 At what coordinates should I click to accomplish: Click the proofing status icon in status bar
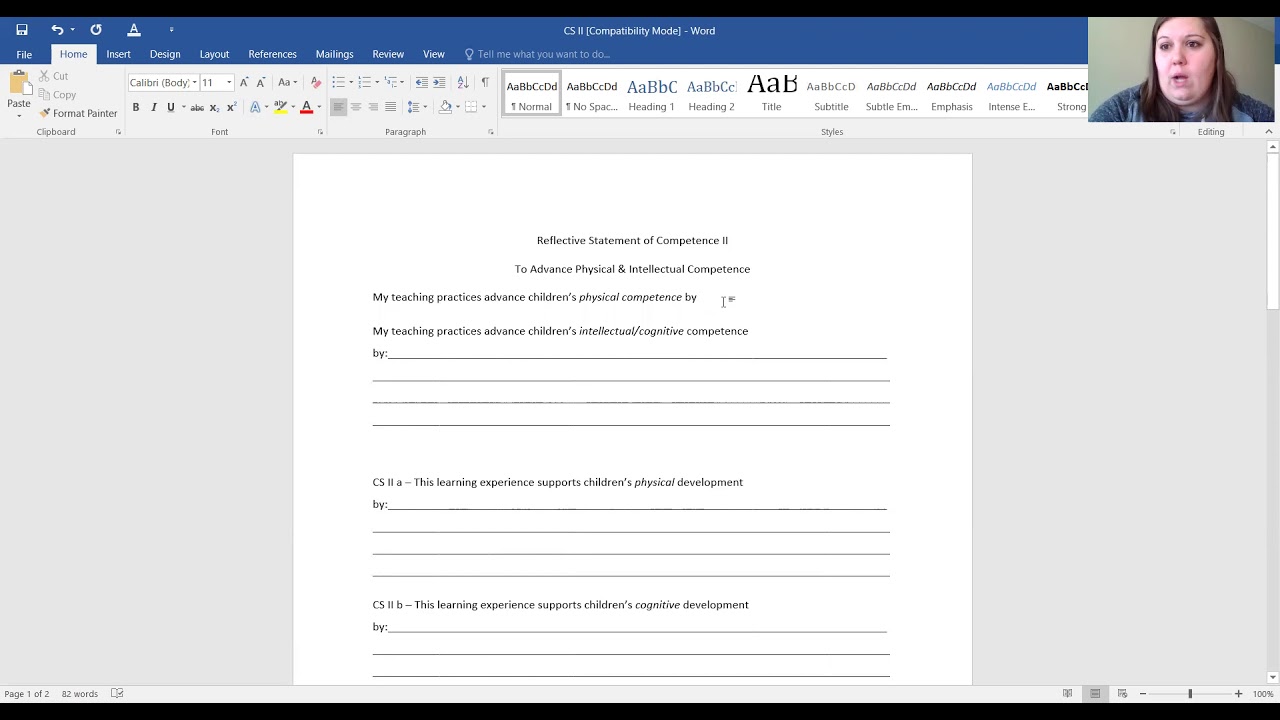click(117, 693)
